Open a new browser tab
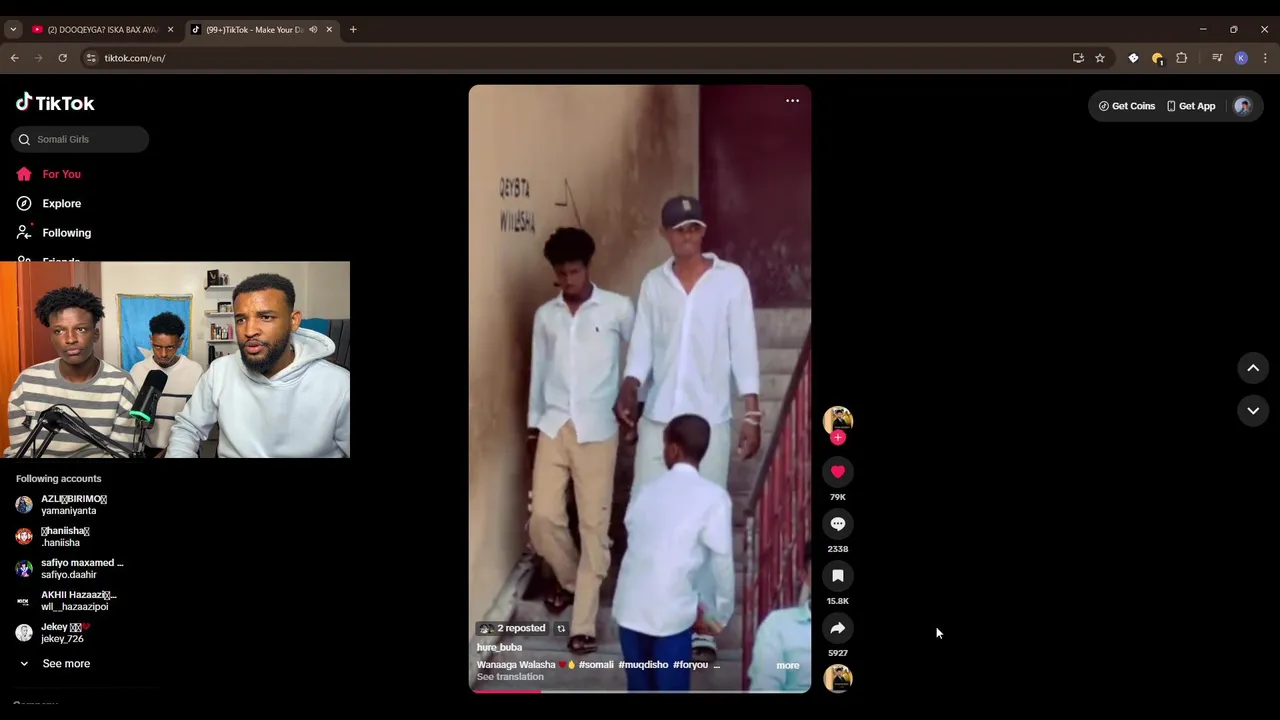 [x=353, y=30]
